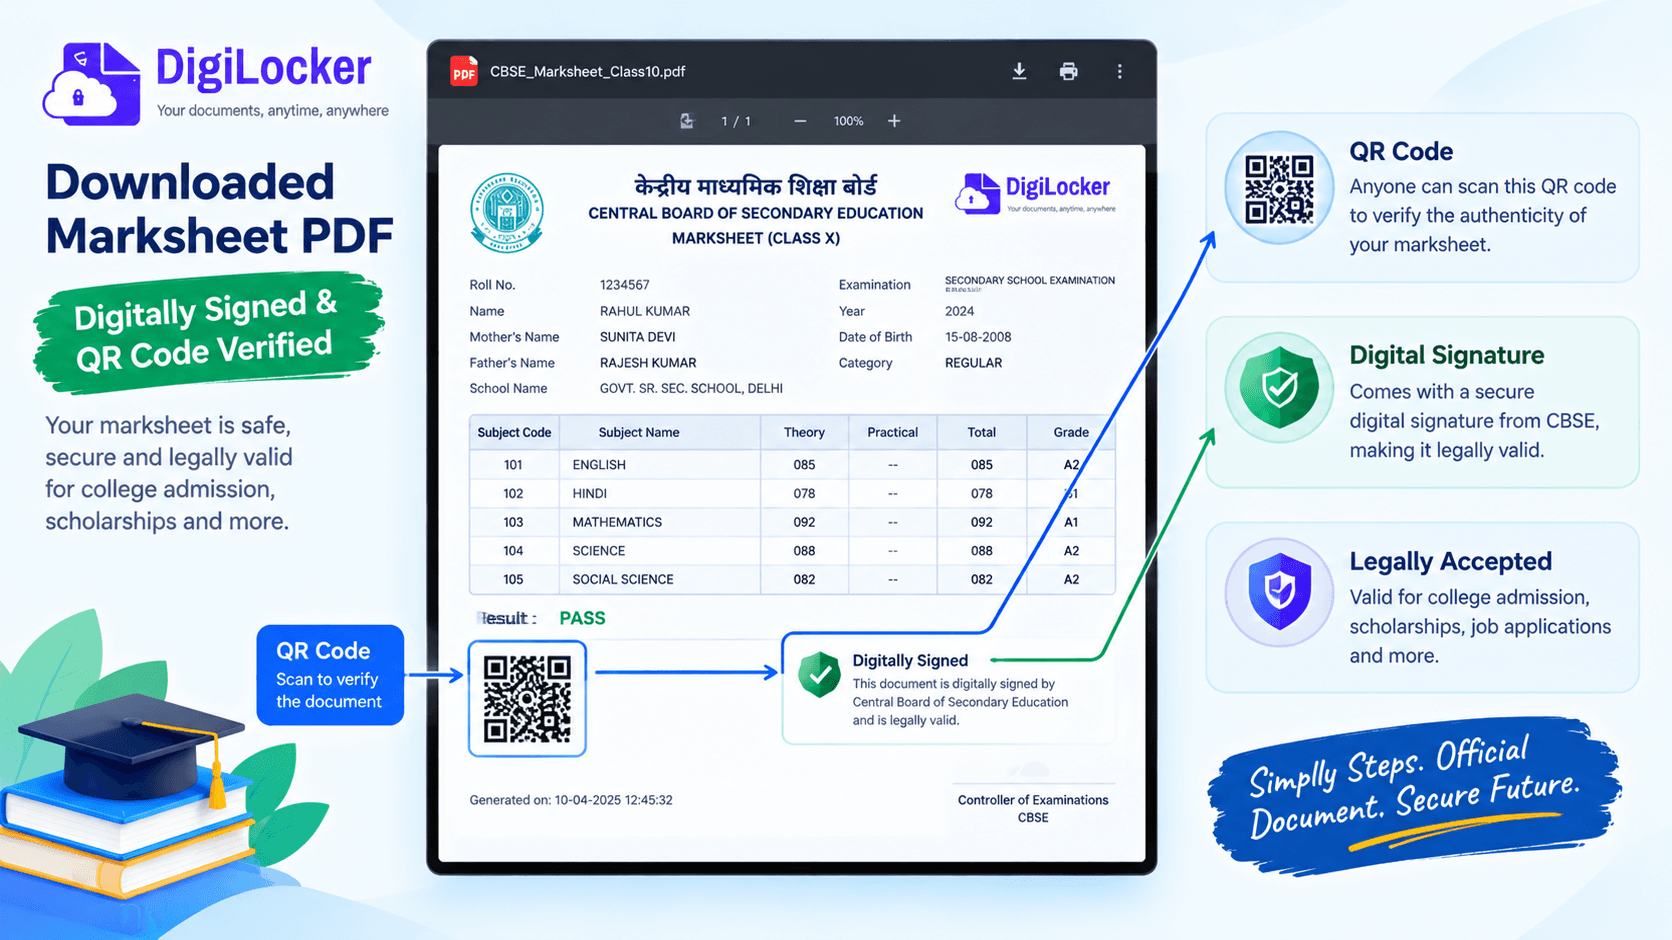Click the DigiLocker logo inside the marksheet
Viewport: 1672px width, 940px height.
pos(1035,193)
